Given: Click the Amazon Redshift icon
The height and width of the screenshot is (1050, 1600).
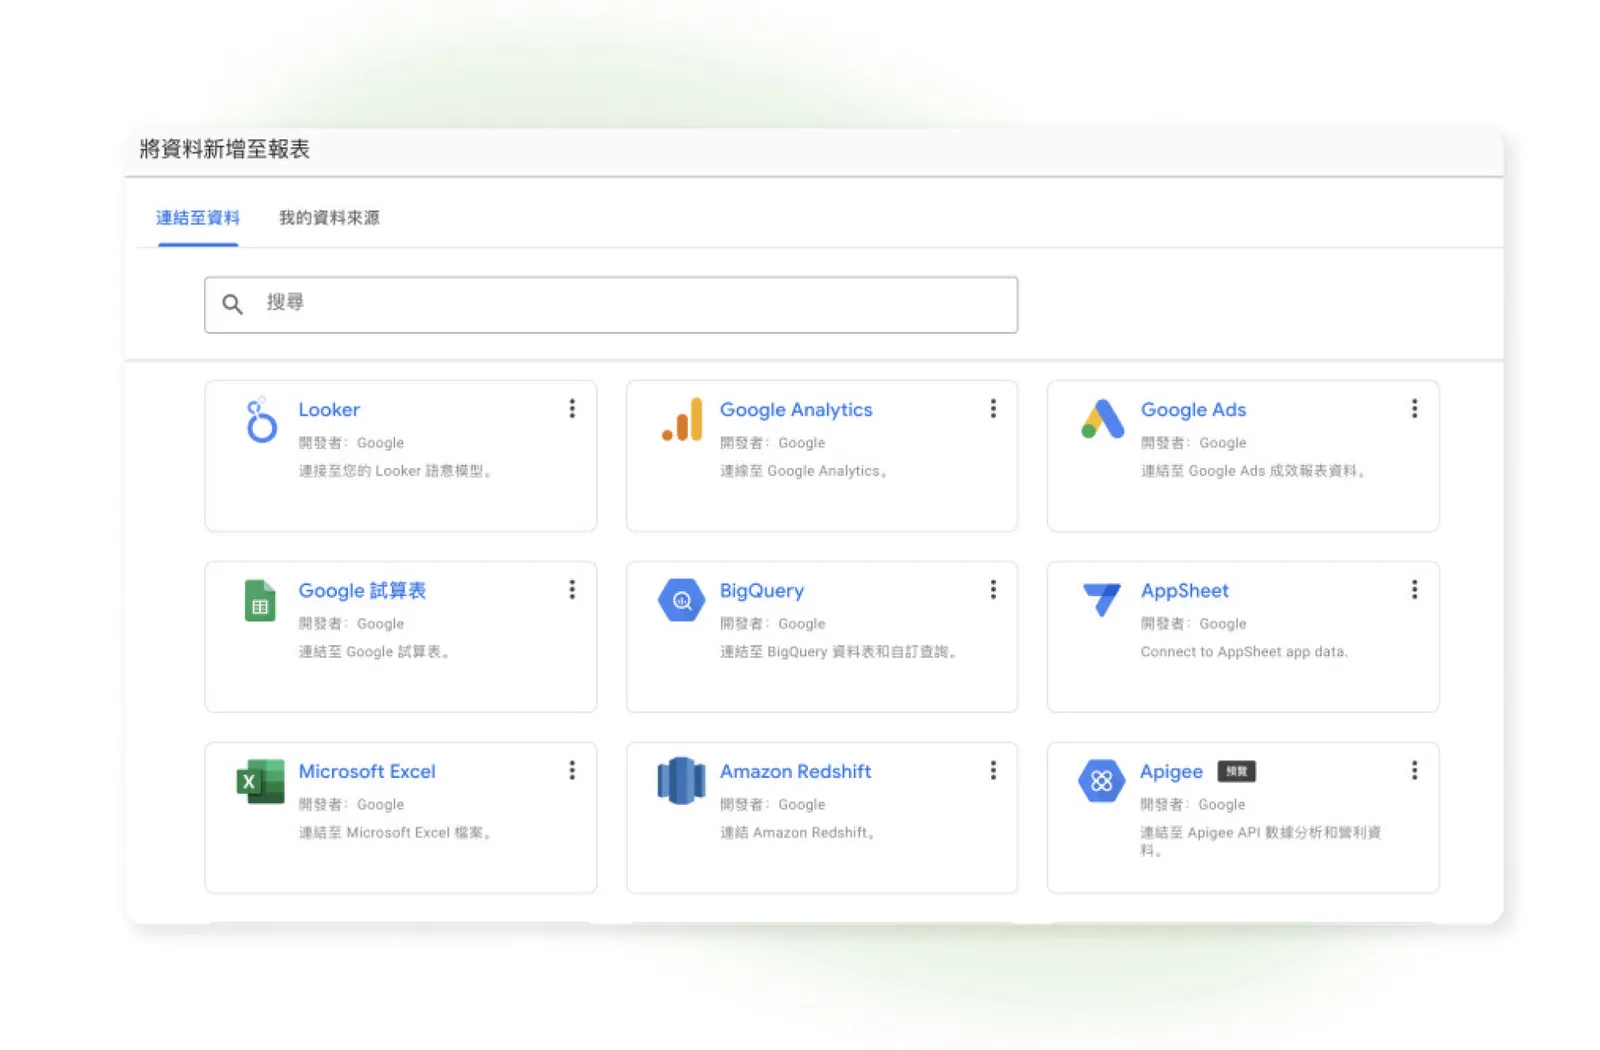Looking at the screenshot, I should [681, 781].
